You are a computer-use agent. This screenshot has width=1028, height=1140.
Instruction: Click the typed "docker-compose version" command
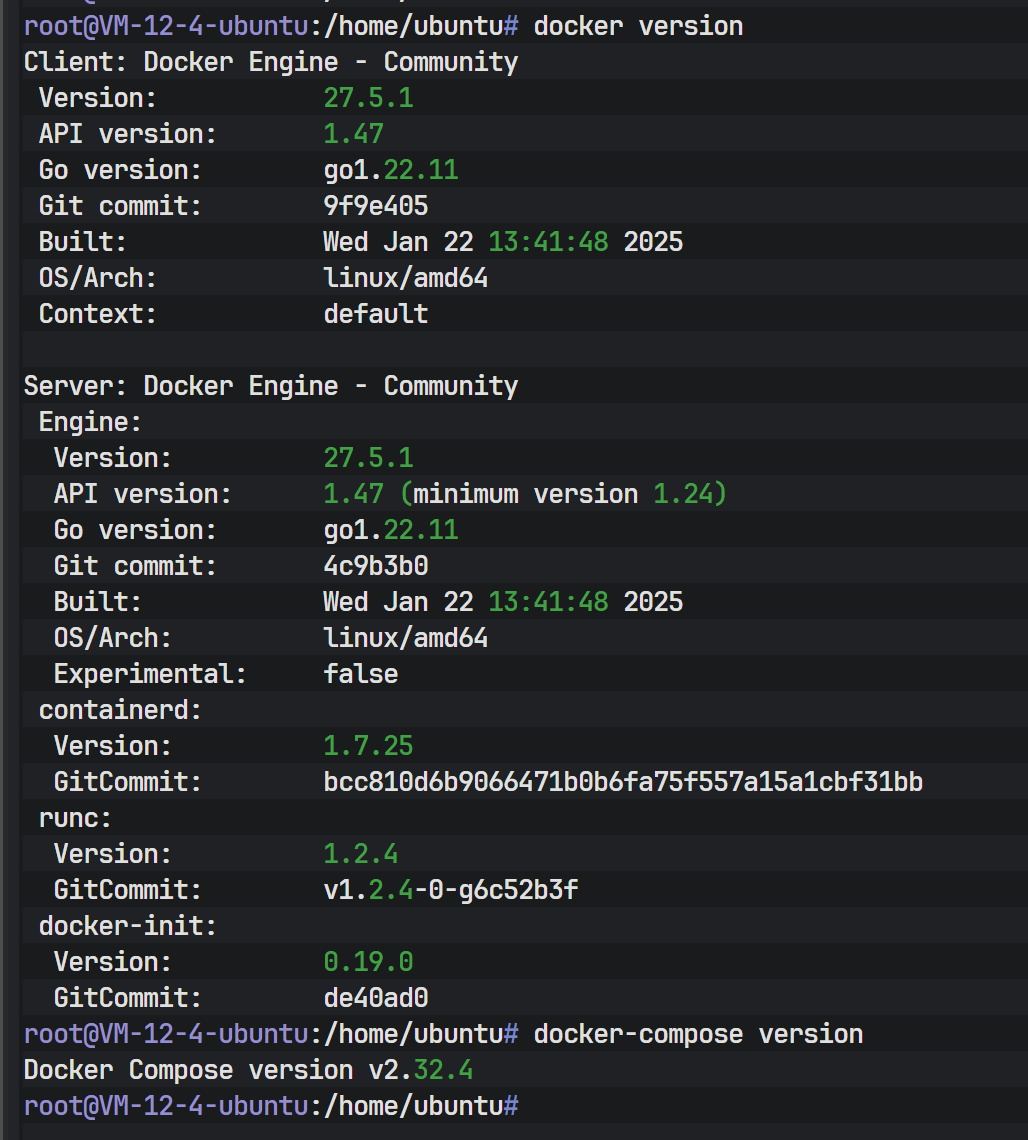pyautogui.click(x=698, y=1034)
